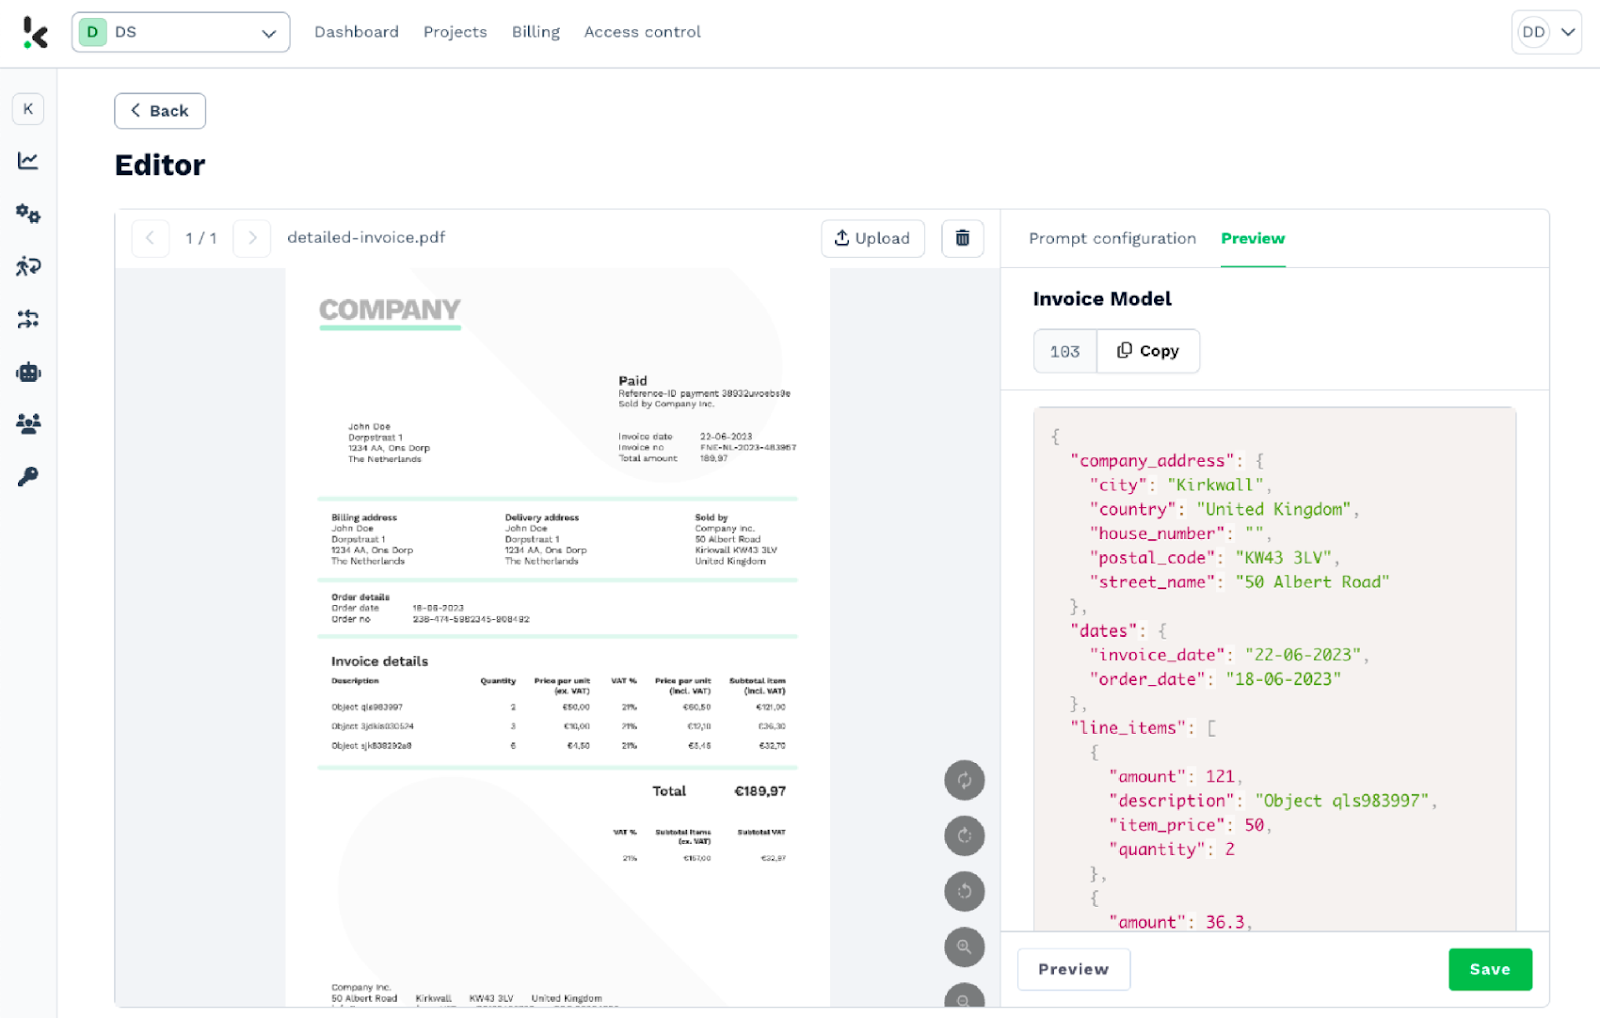Delete the document using the trash icon

[x=962, y=238]
